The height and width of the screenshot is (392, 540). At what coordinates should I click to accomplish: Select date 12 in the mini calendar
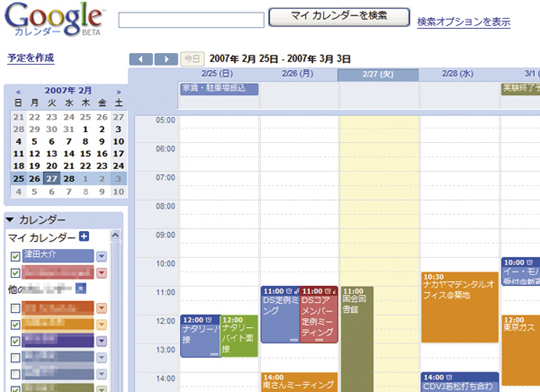click(34, 154)
